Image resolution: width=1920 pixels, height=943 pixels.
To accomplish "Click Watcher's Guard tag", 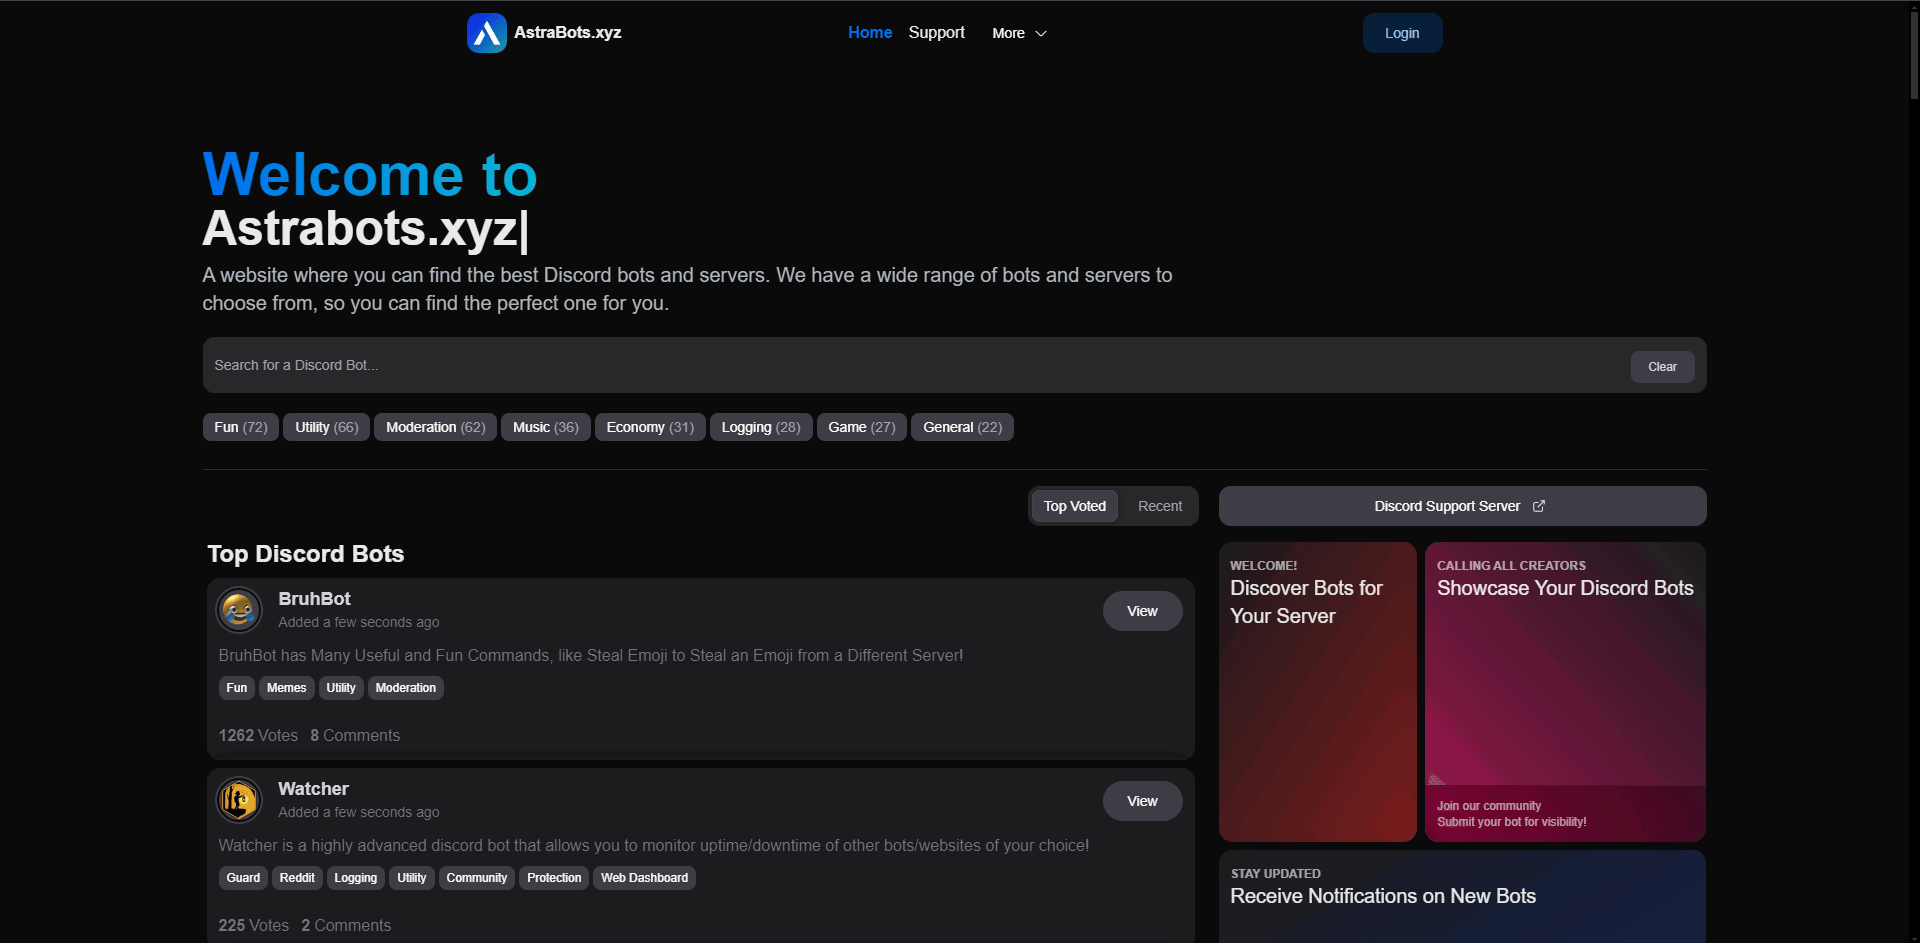I will click(243, 878).
